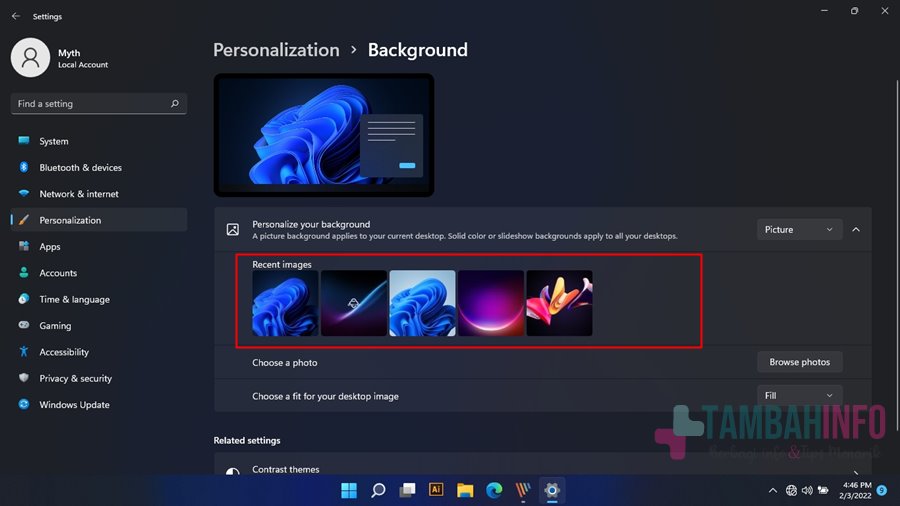
Task: Launch Adobe Illustrator from the taskbar
Action: tap(436, 490)
